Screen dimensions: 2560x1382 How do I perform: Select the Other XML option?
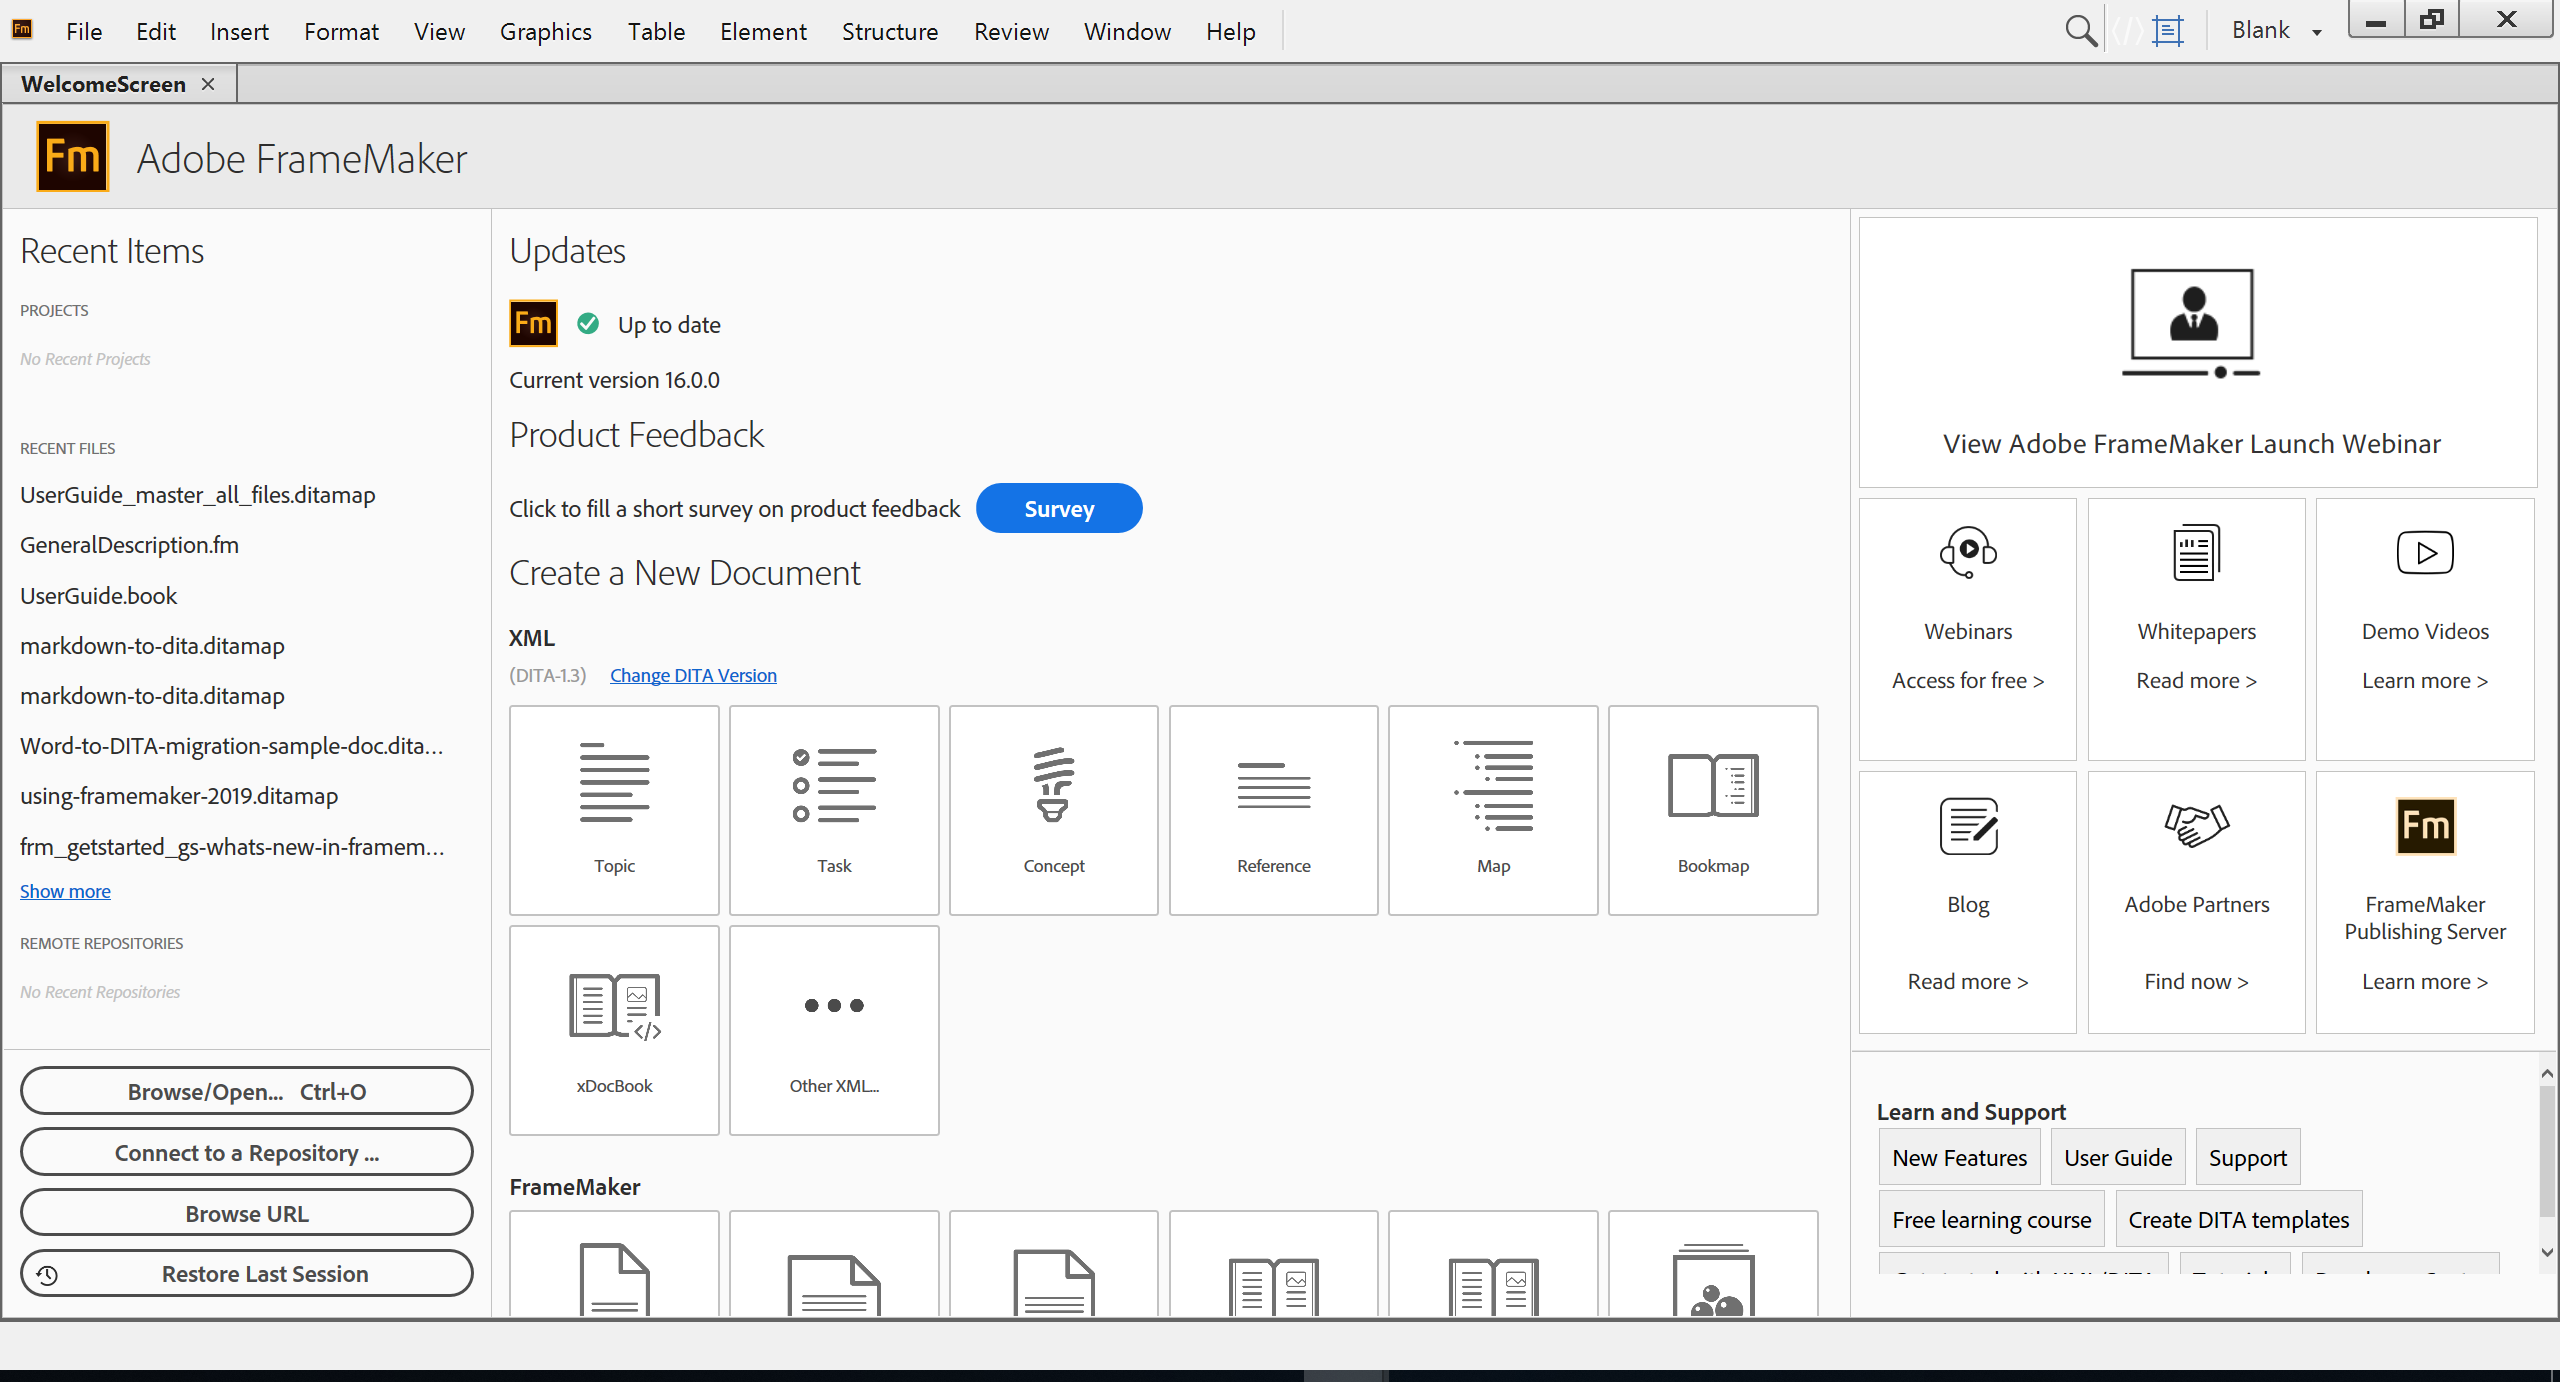[x=833, y=1029]
